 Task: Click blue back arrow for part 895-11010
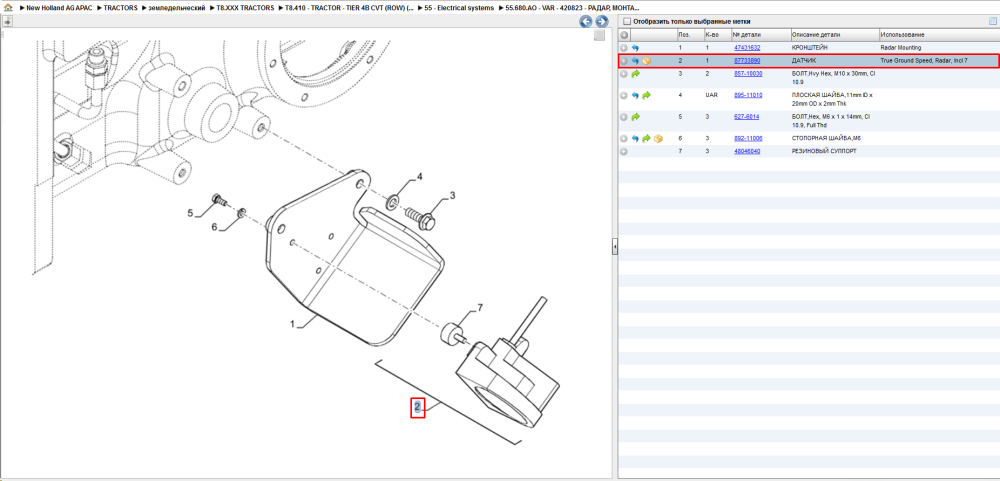click(x=635, y=95)
